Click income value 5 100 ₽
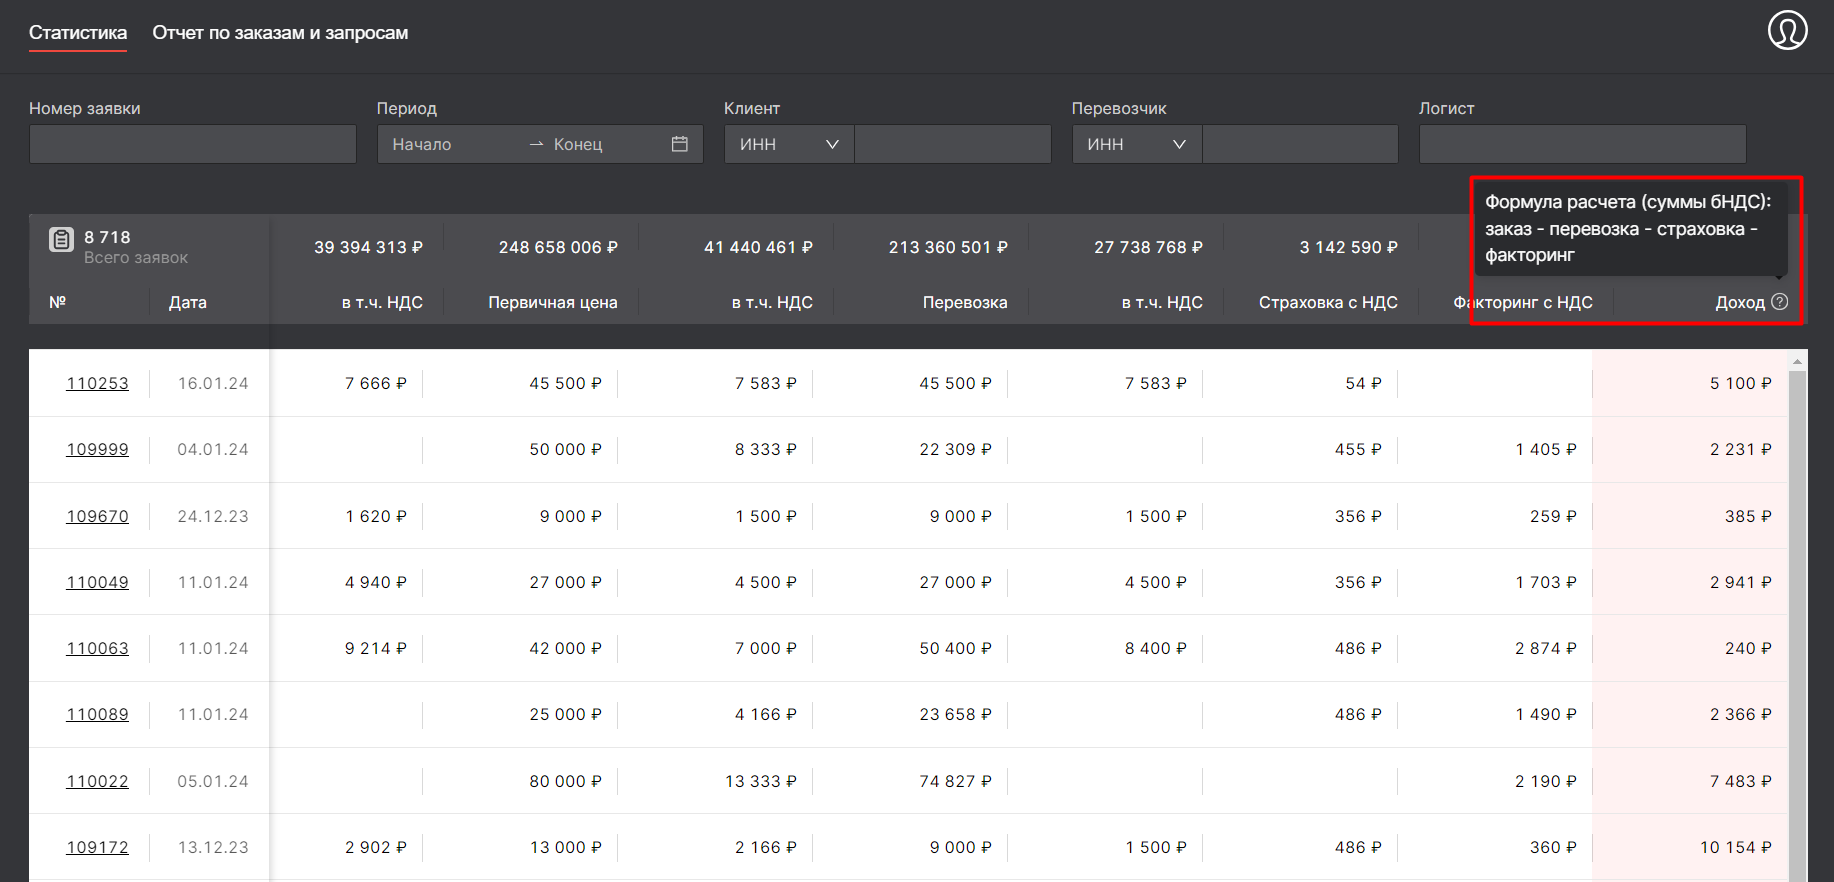Screen dimensions: 1834x882 [1740, 383]
